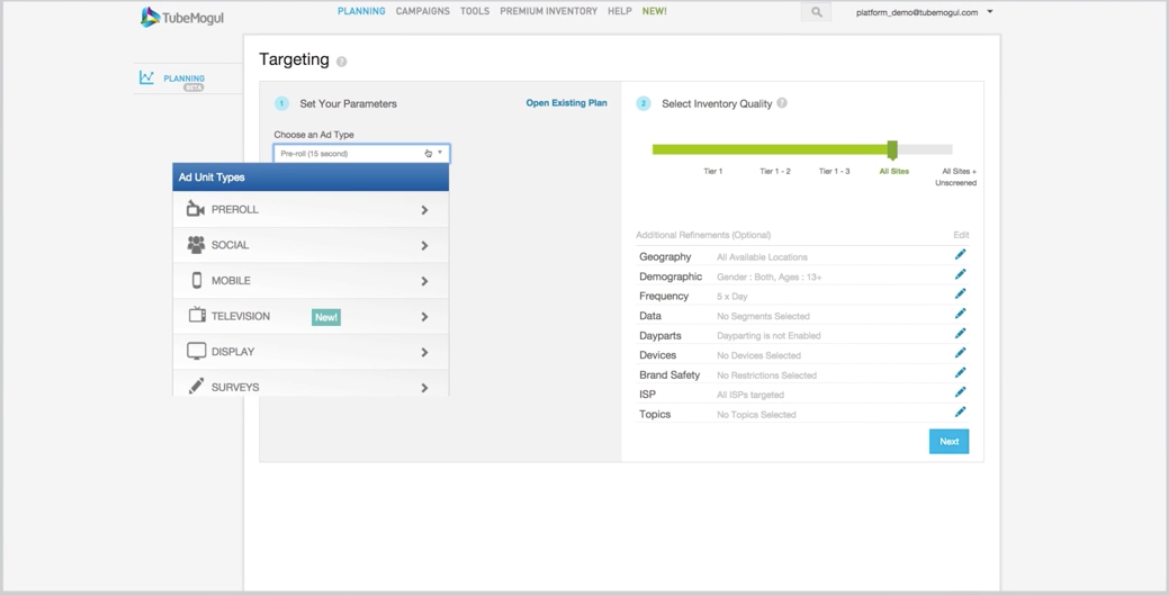Screen dimensions: 1169x595
Task: Click the Open Existing Plan link
Action: point(567,103)
